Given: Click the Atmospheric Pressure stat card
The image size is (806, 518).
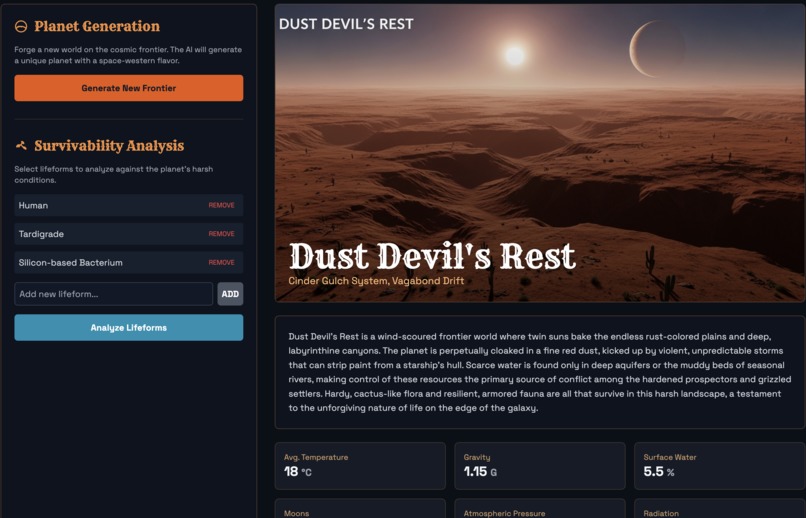Looking at the screenshot, I should tap(540, 508).
